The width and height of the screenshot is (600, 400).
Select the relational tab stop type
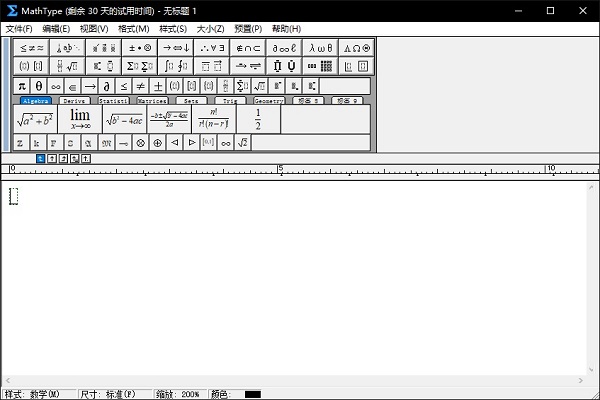tap(75, 158)
